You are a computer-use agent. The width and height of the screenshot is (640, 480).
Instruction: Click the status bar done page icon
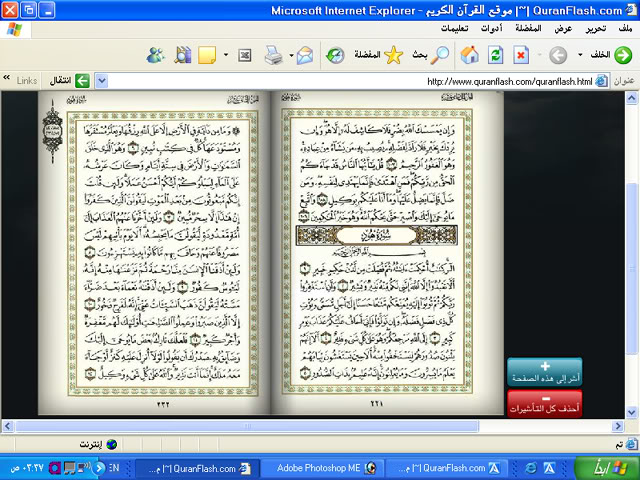point(632,444)
